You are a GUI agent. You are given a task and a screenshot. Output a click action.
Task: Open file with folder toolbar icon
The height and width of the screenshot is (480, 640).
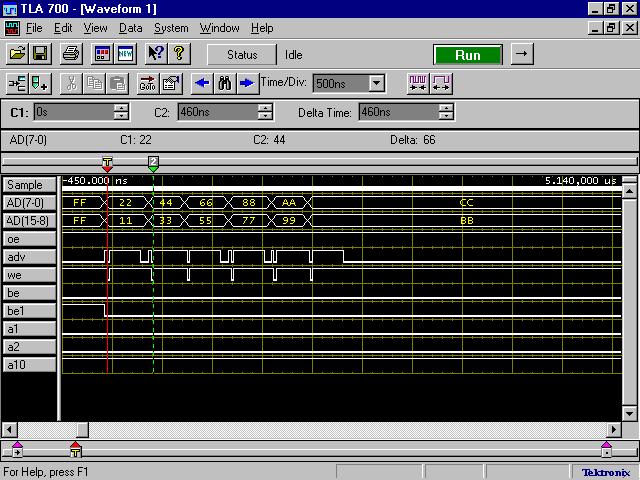(x=18, y=53)
